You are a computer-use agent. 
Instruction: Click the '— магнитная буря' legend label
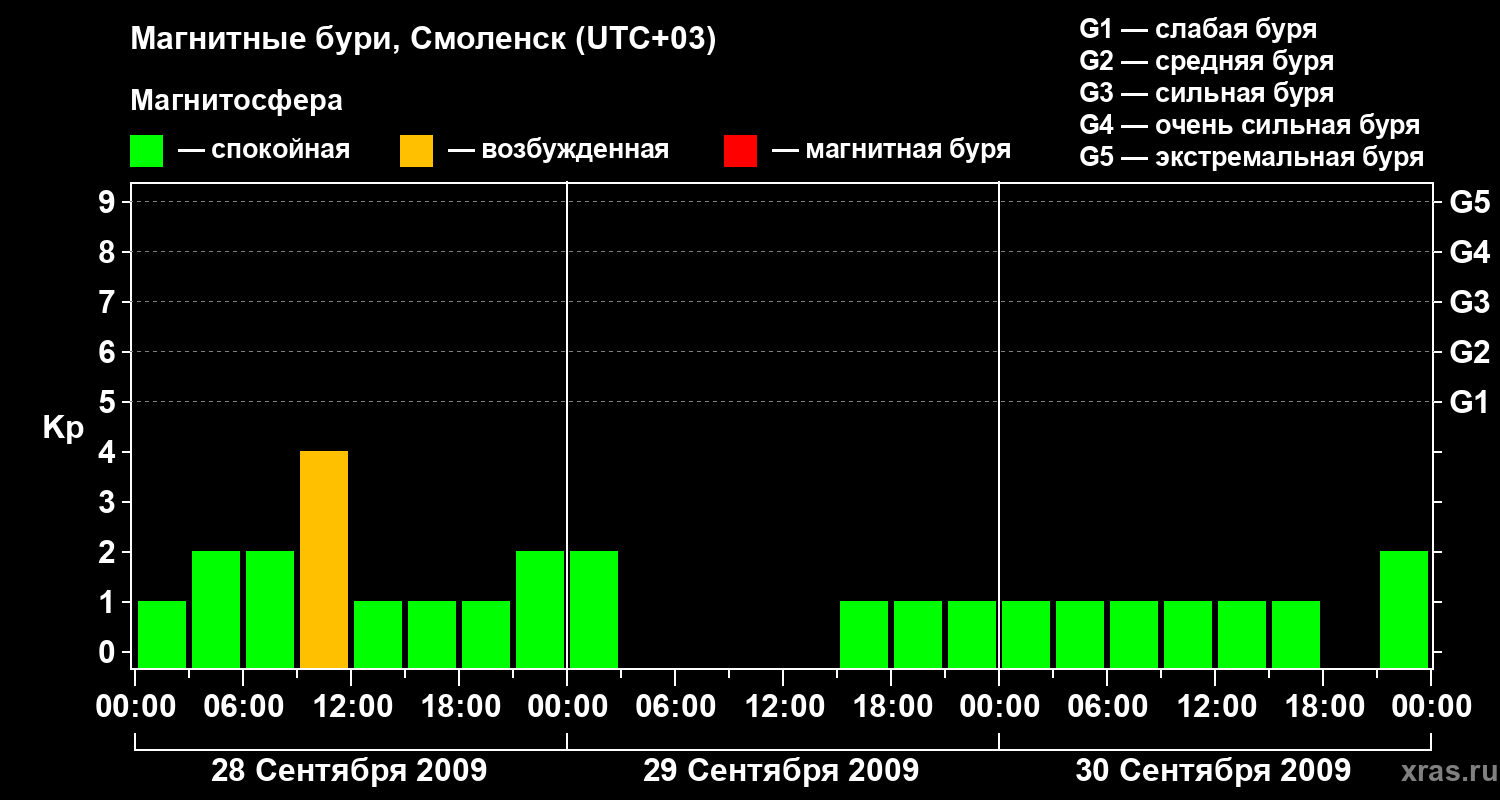pos(891,150)
